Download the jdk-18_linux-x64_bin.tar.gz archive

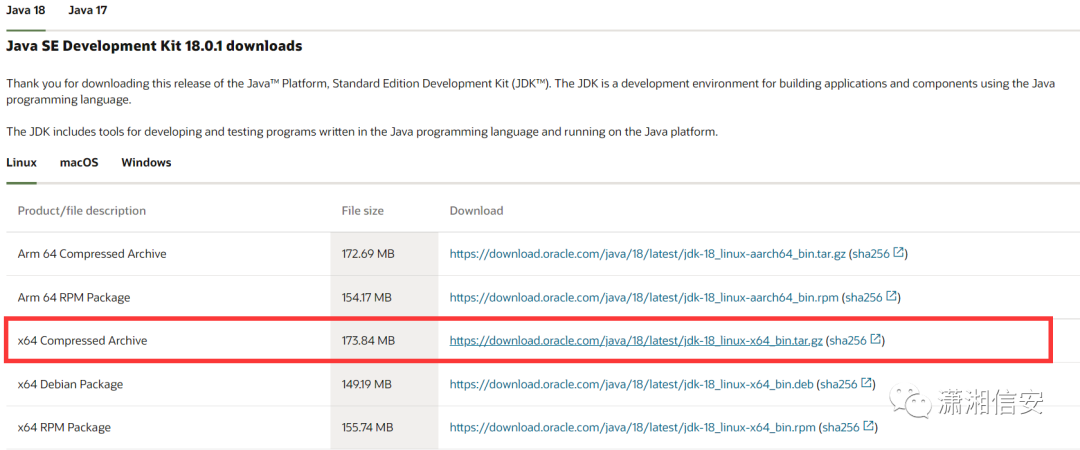(636, 340)
